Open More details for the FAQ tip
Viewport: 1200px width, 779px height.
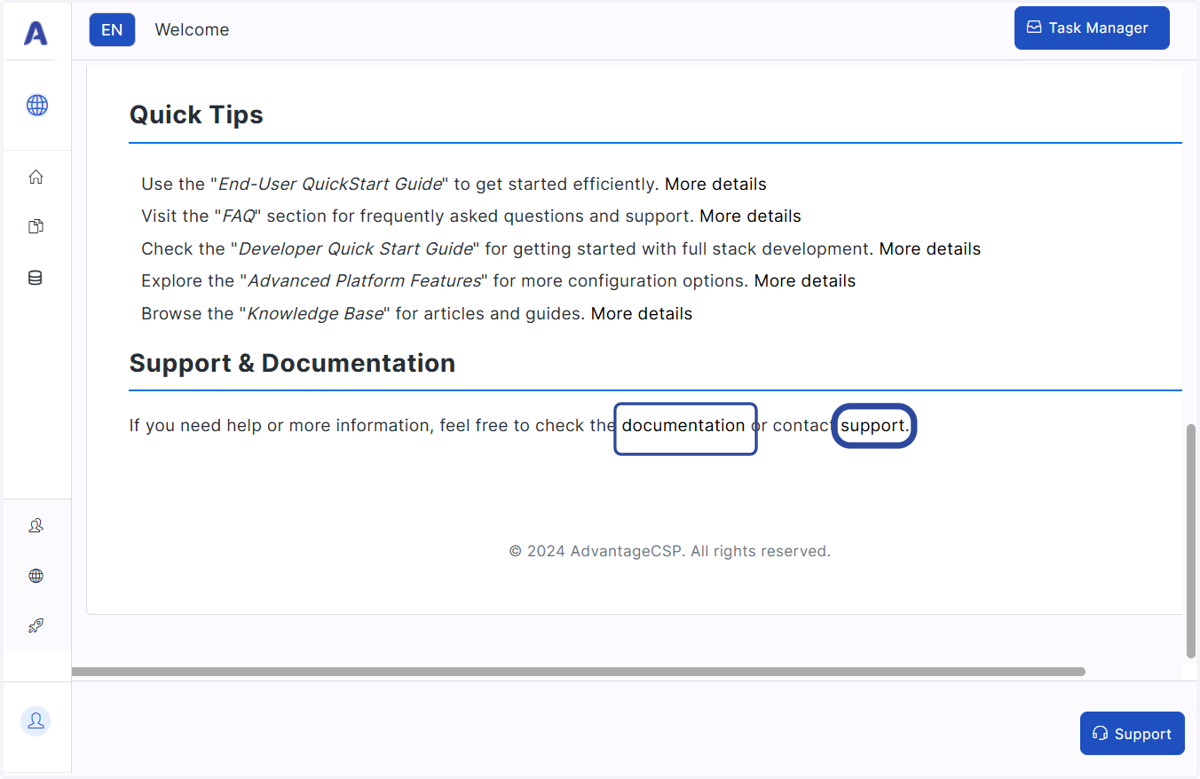point(750,216)
